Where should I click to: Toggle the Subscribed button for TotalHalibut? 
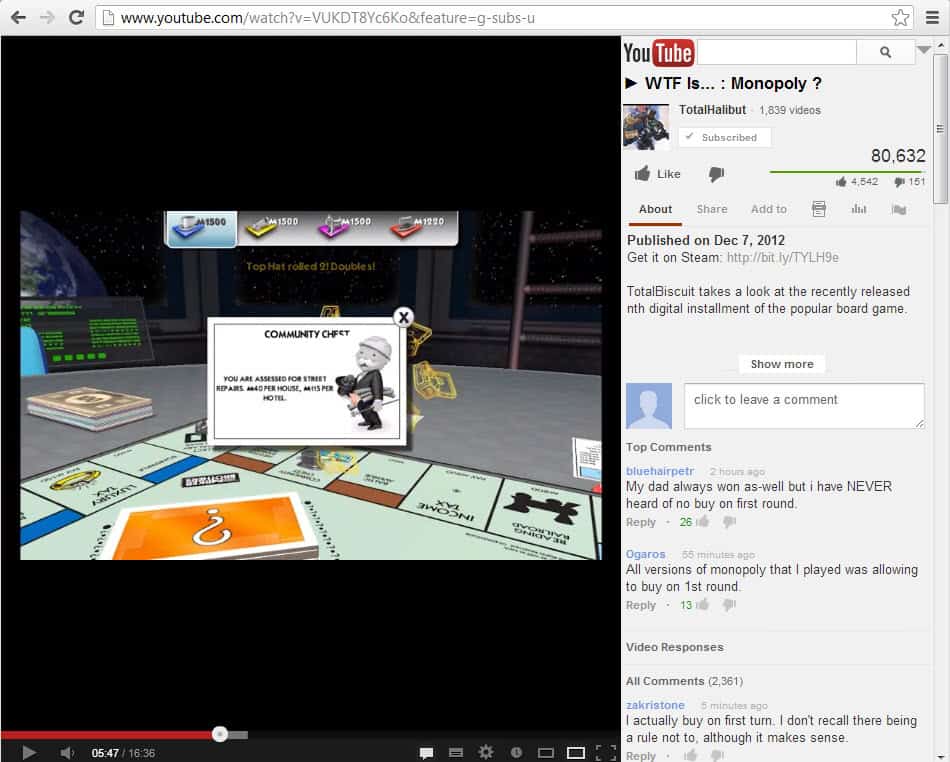pyautogui.click(x=725, y=137)
